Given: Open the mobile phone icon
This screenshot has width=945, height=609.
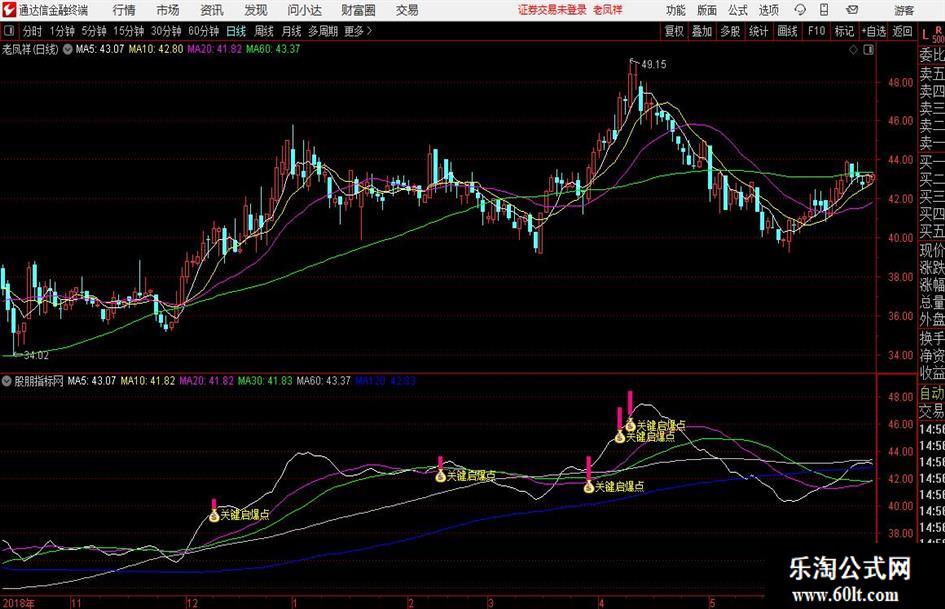Looking at the screenshot, I should [x=824, y=10].
